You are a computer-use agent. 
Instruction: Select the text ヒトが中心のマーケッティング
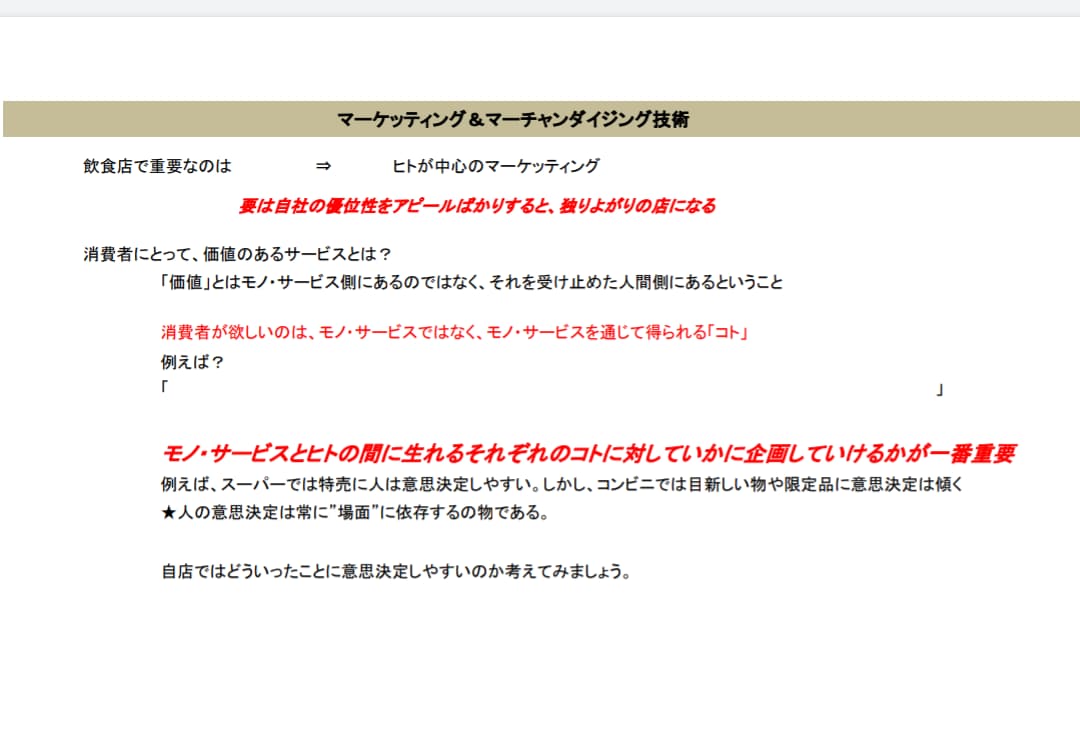pyautogui.click(x=495, y=166)
